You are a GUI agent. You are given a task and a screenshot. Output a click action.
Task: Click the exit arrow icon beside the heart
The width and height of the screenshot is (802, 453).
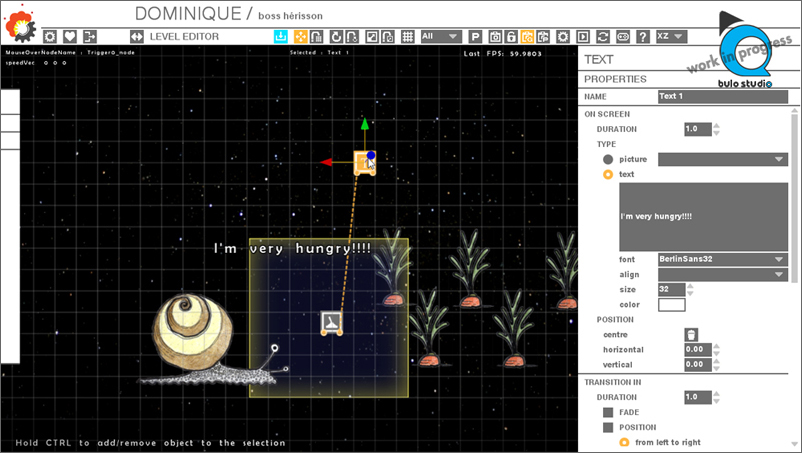[x=90, y=36]
